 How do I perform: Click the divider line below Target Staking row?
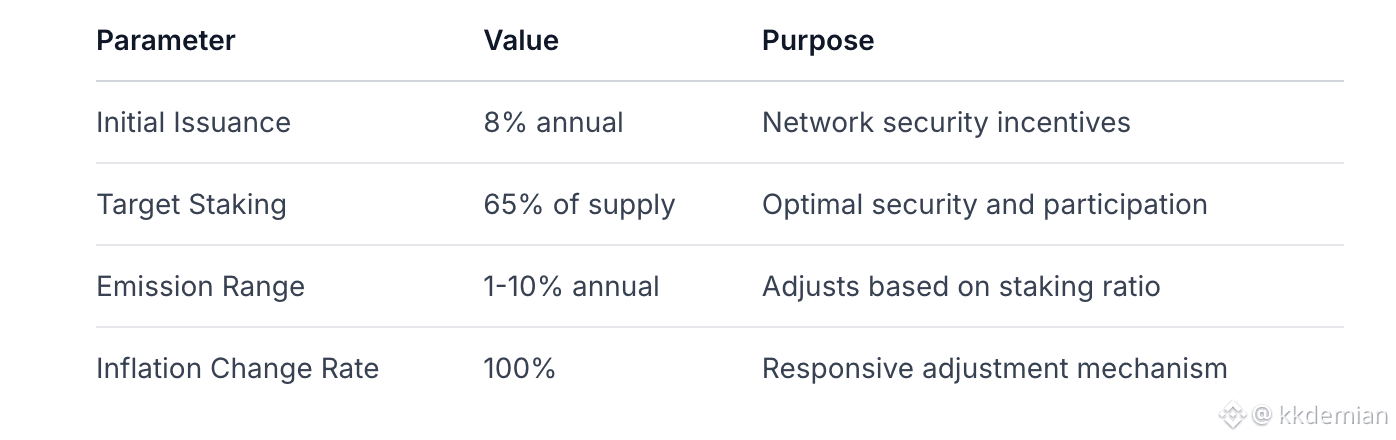(x=720, y=245)
